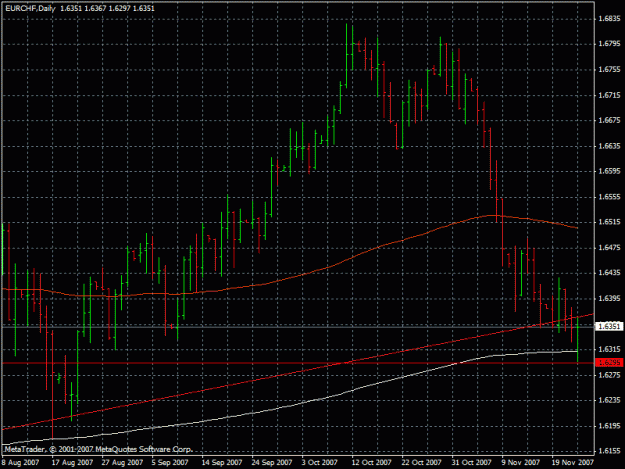
Task: Click the 1.6475 price scale value
Action: (x=610, y=247)
